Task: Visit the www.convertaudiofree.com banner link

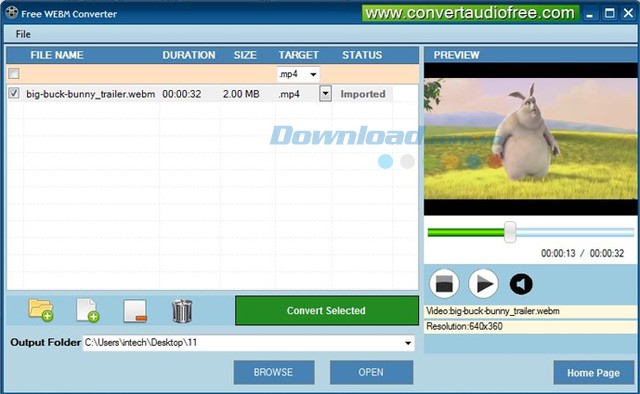Action: pos(470,13)
